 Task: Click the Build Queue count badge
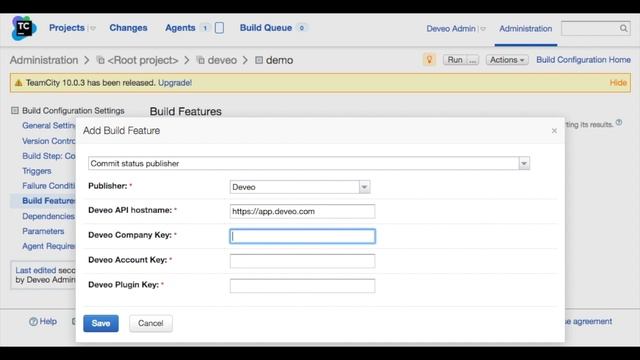tap(302, 28)
